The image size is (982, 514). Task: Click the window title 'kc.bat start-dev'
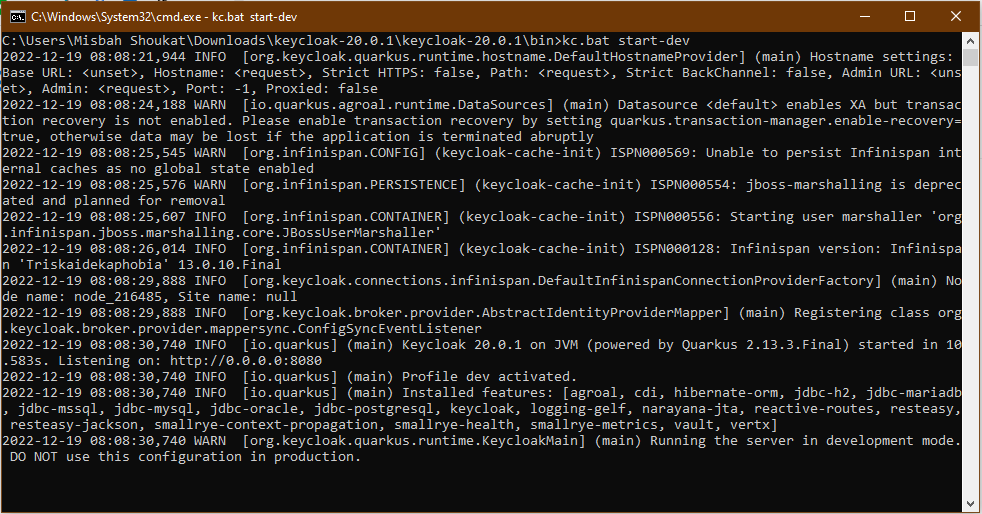pyautogui.click(x=254, y=17)
